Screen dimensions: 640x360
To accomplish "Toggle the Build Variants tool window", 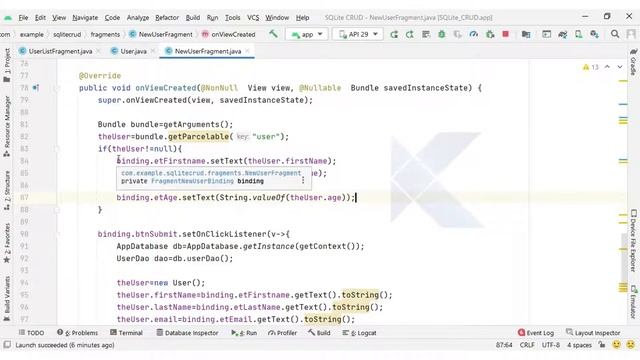I will click(x=7, y=299).
